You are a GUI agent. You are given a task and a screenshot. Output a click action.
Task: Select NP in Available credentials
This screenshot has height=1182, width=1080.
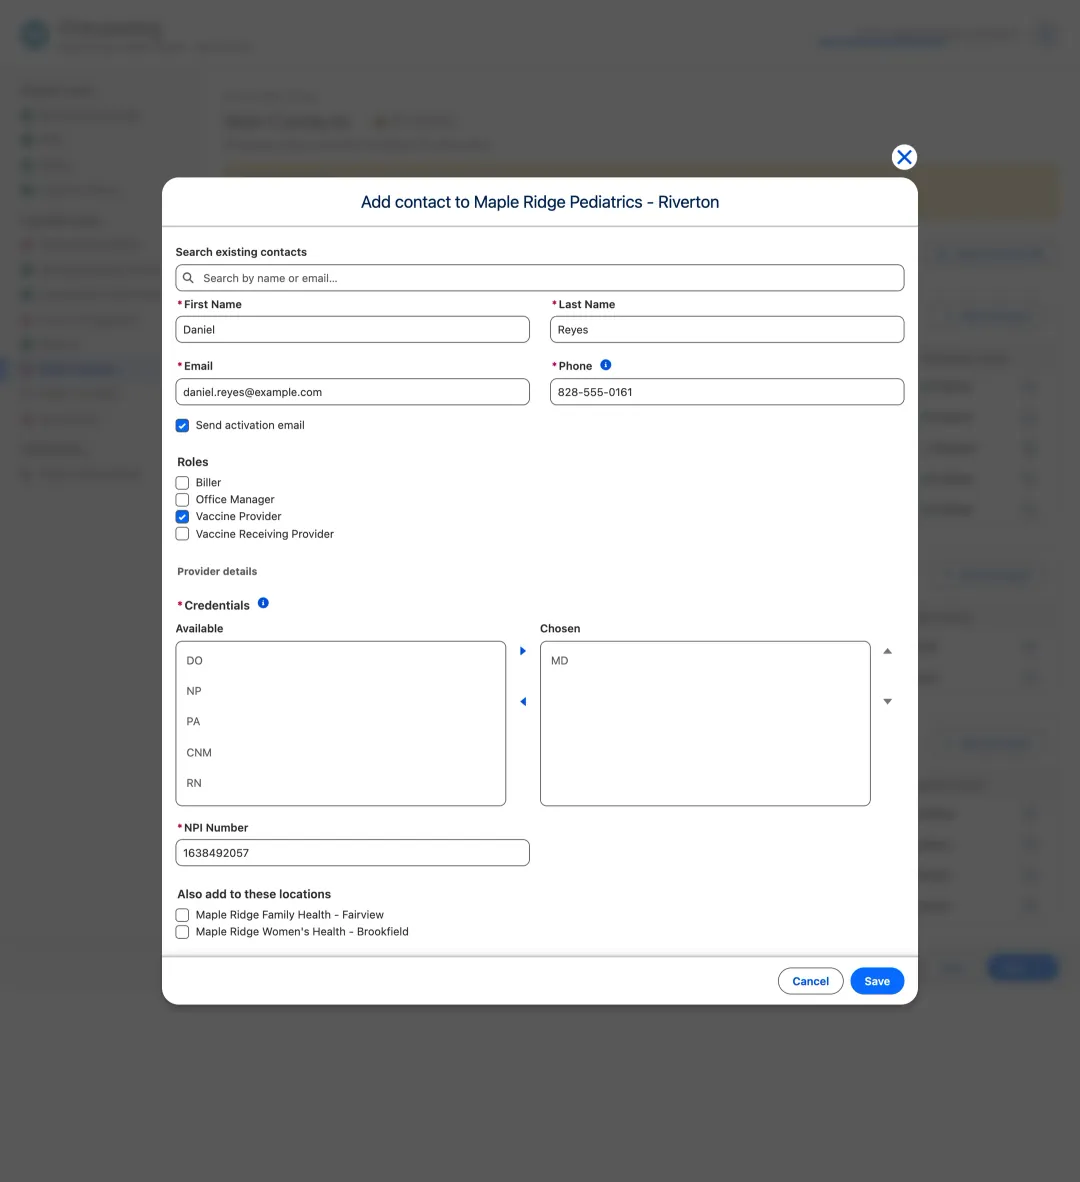[x=341, y=691]
